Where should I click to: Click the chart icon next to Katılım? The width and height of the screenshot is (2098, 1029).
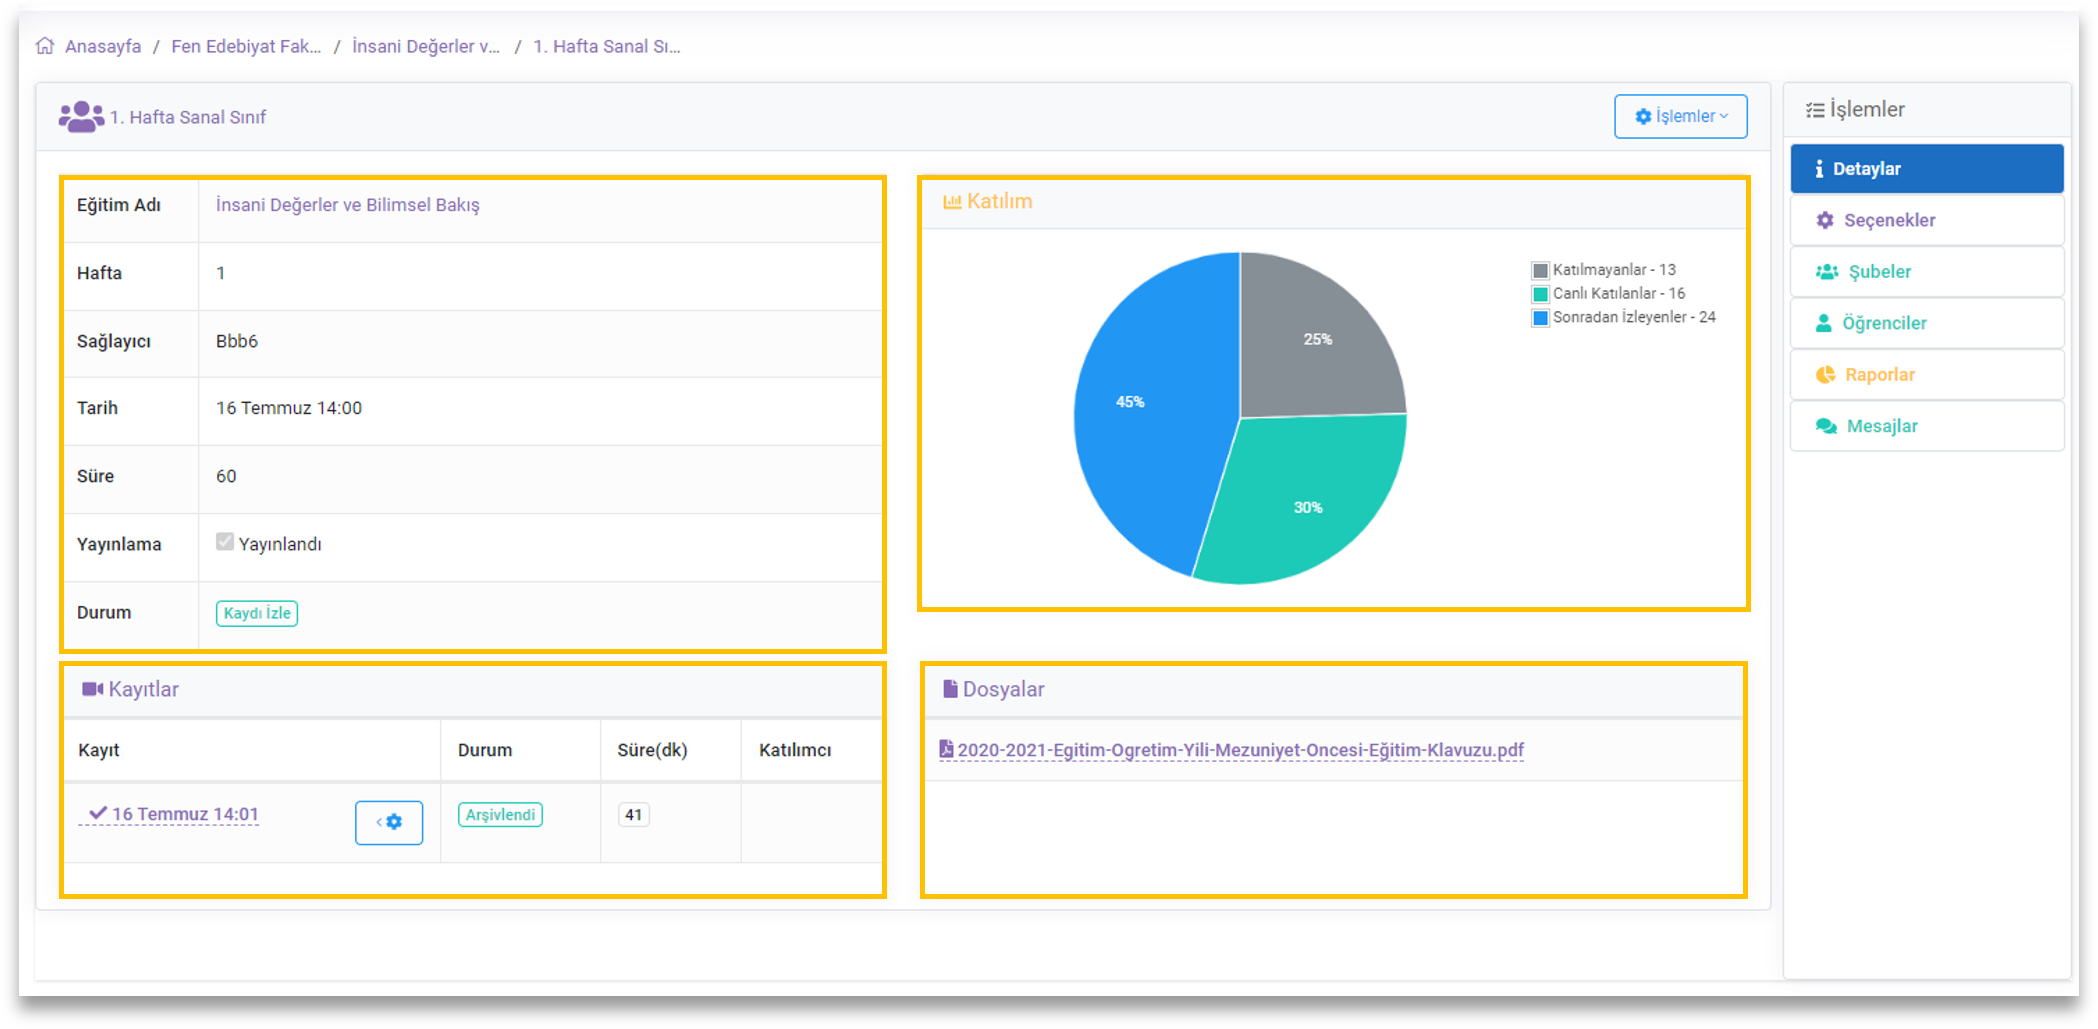click(951, 202)
